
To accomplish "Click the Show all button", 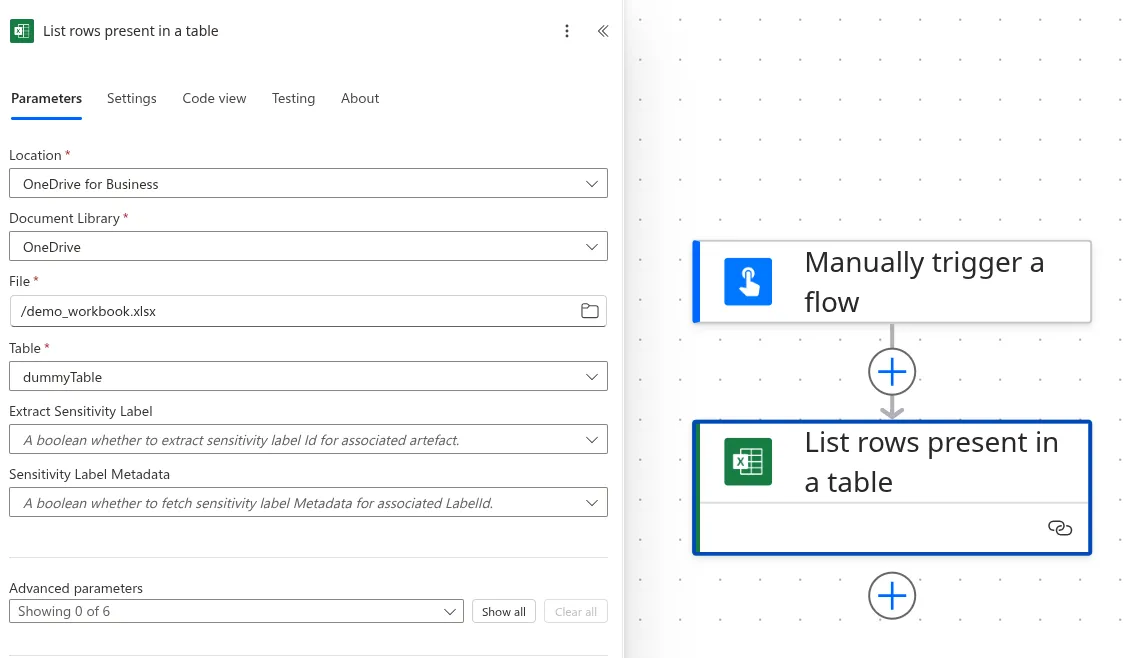I will click(x=503, y=611).
